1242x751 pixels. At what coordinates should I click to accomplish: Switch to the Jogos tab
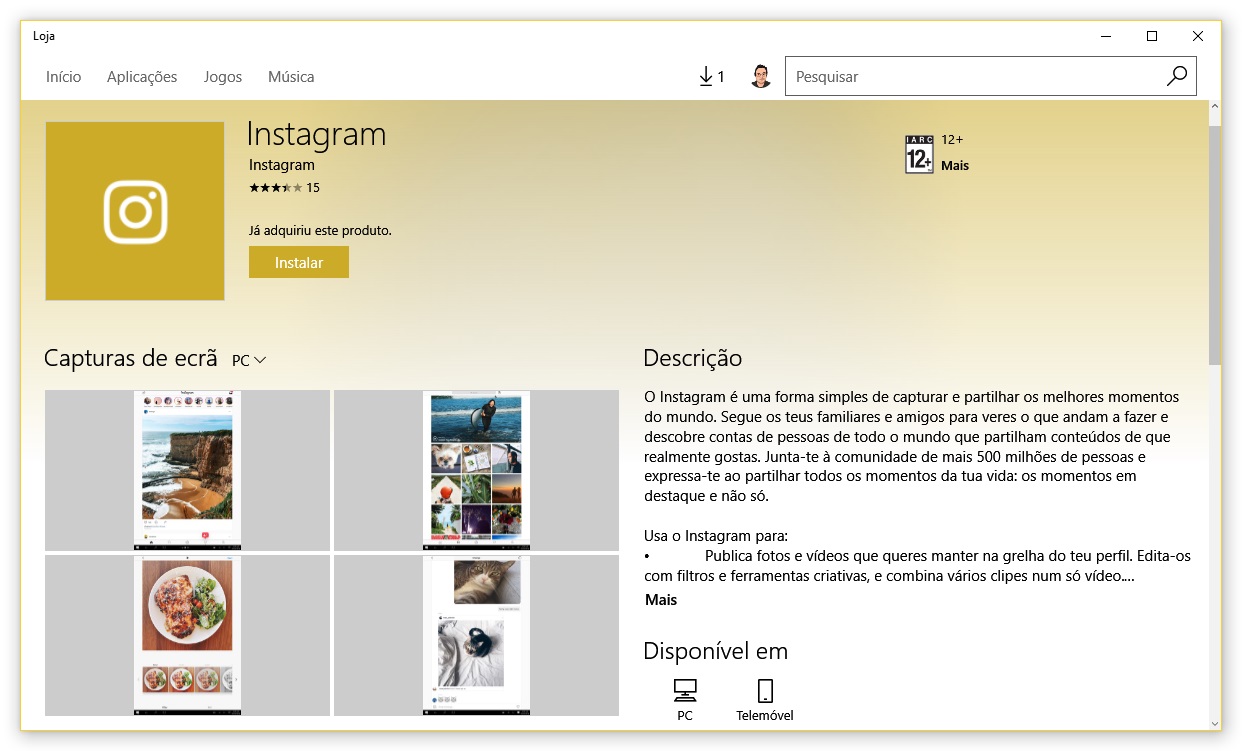click(x=223, y=77)
